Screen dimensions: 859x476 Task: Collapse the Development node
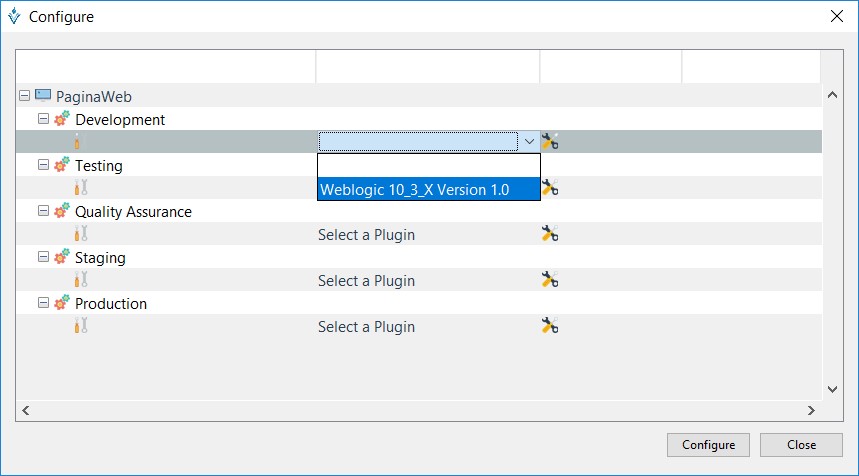point(43,119)
